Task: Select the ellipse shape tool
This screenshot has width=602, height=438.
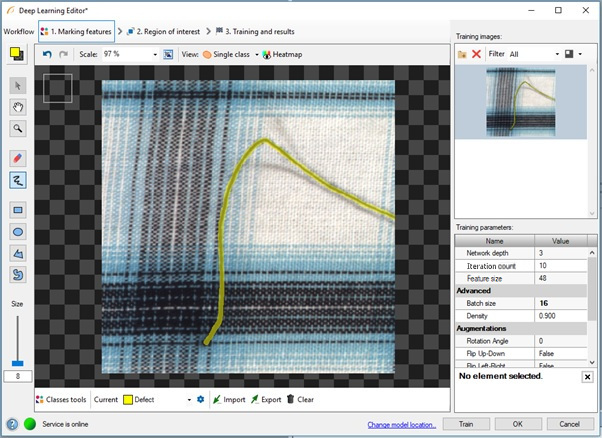Action: tap(18, 231)
